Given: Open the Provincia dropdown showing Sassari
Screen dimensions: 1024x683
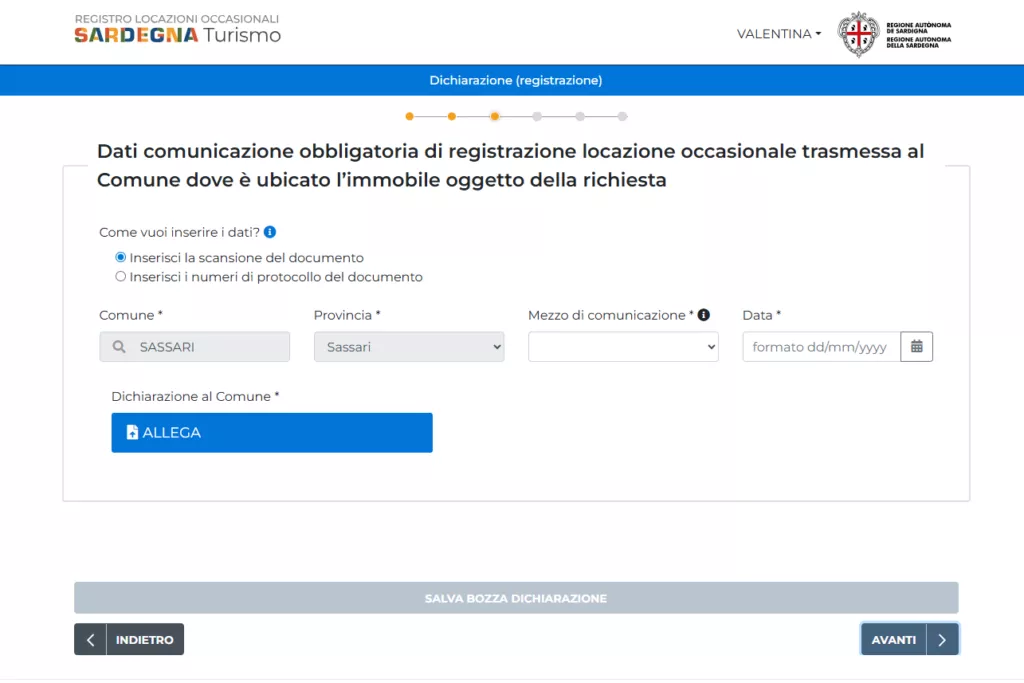Looking at the screenshot, I should pyautogui.click(x=408, y=346).
